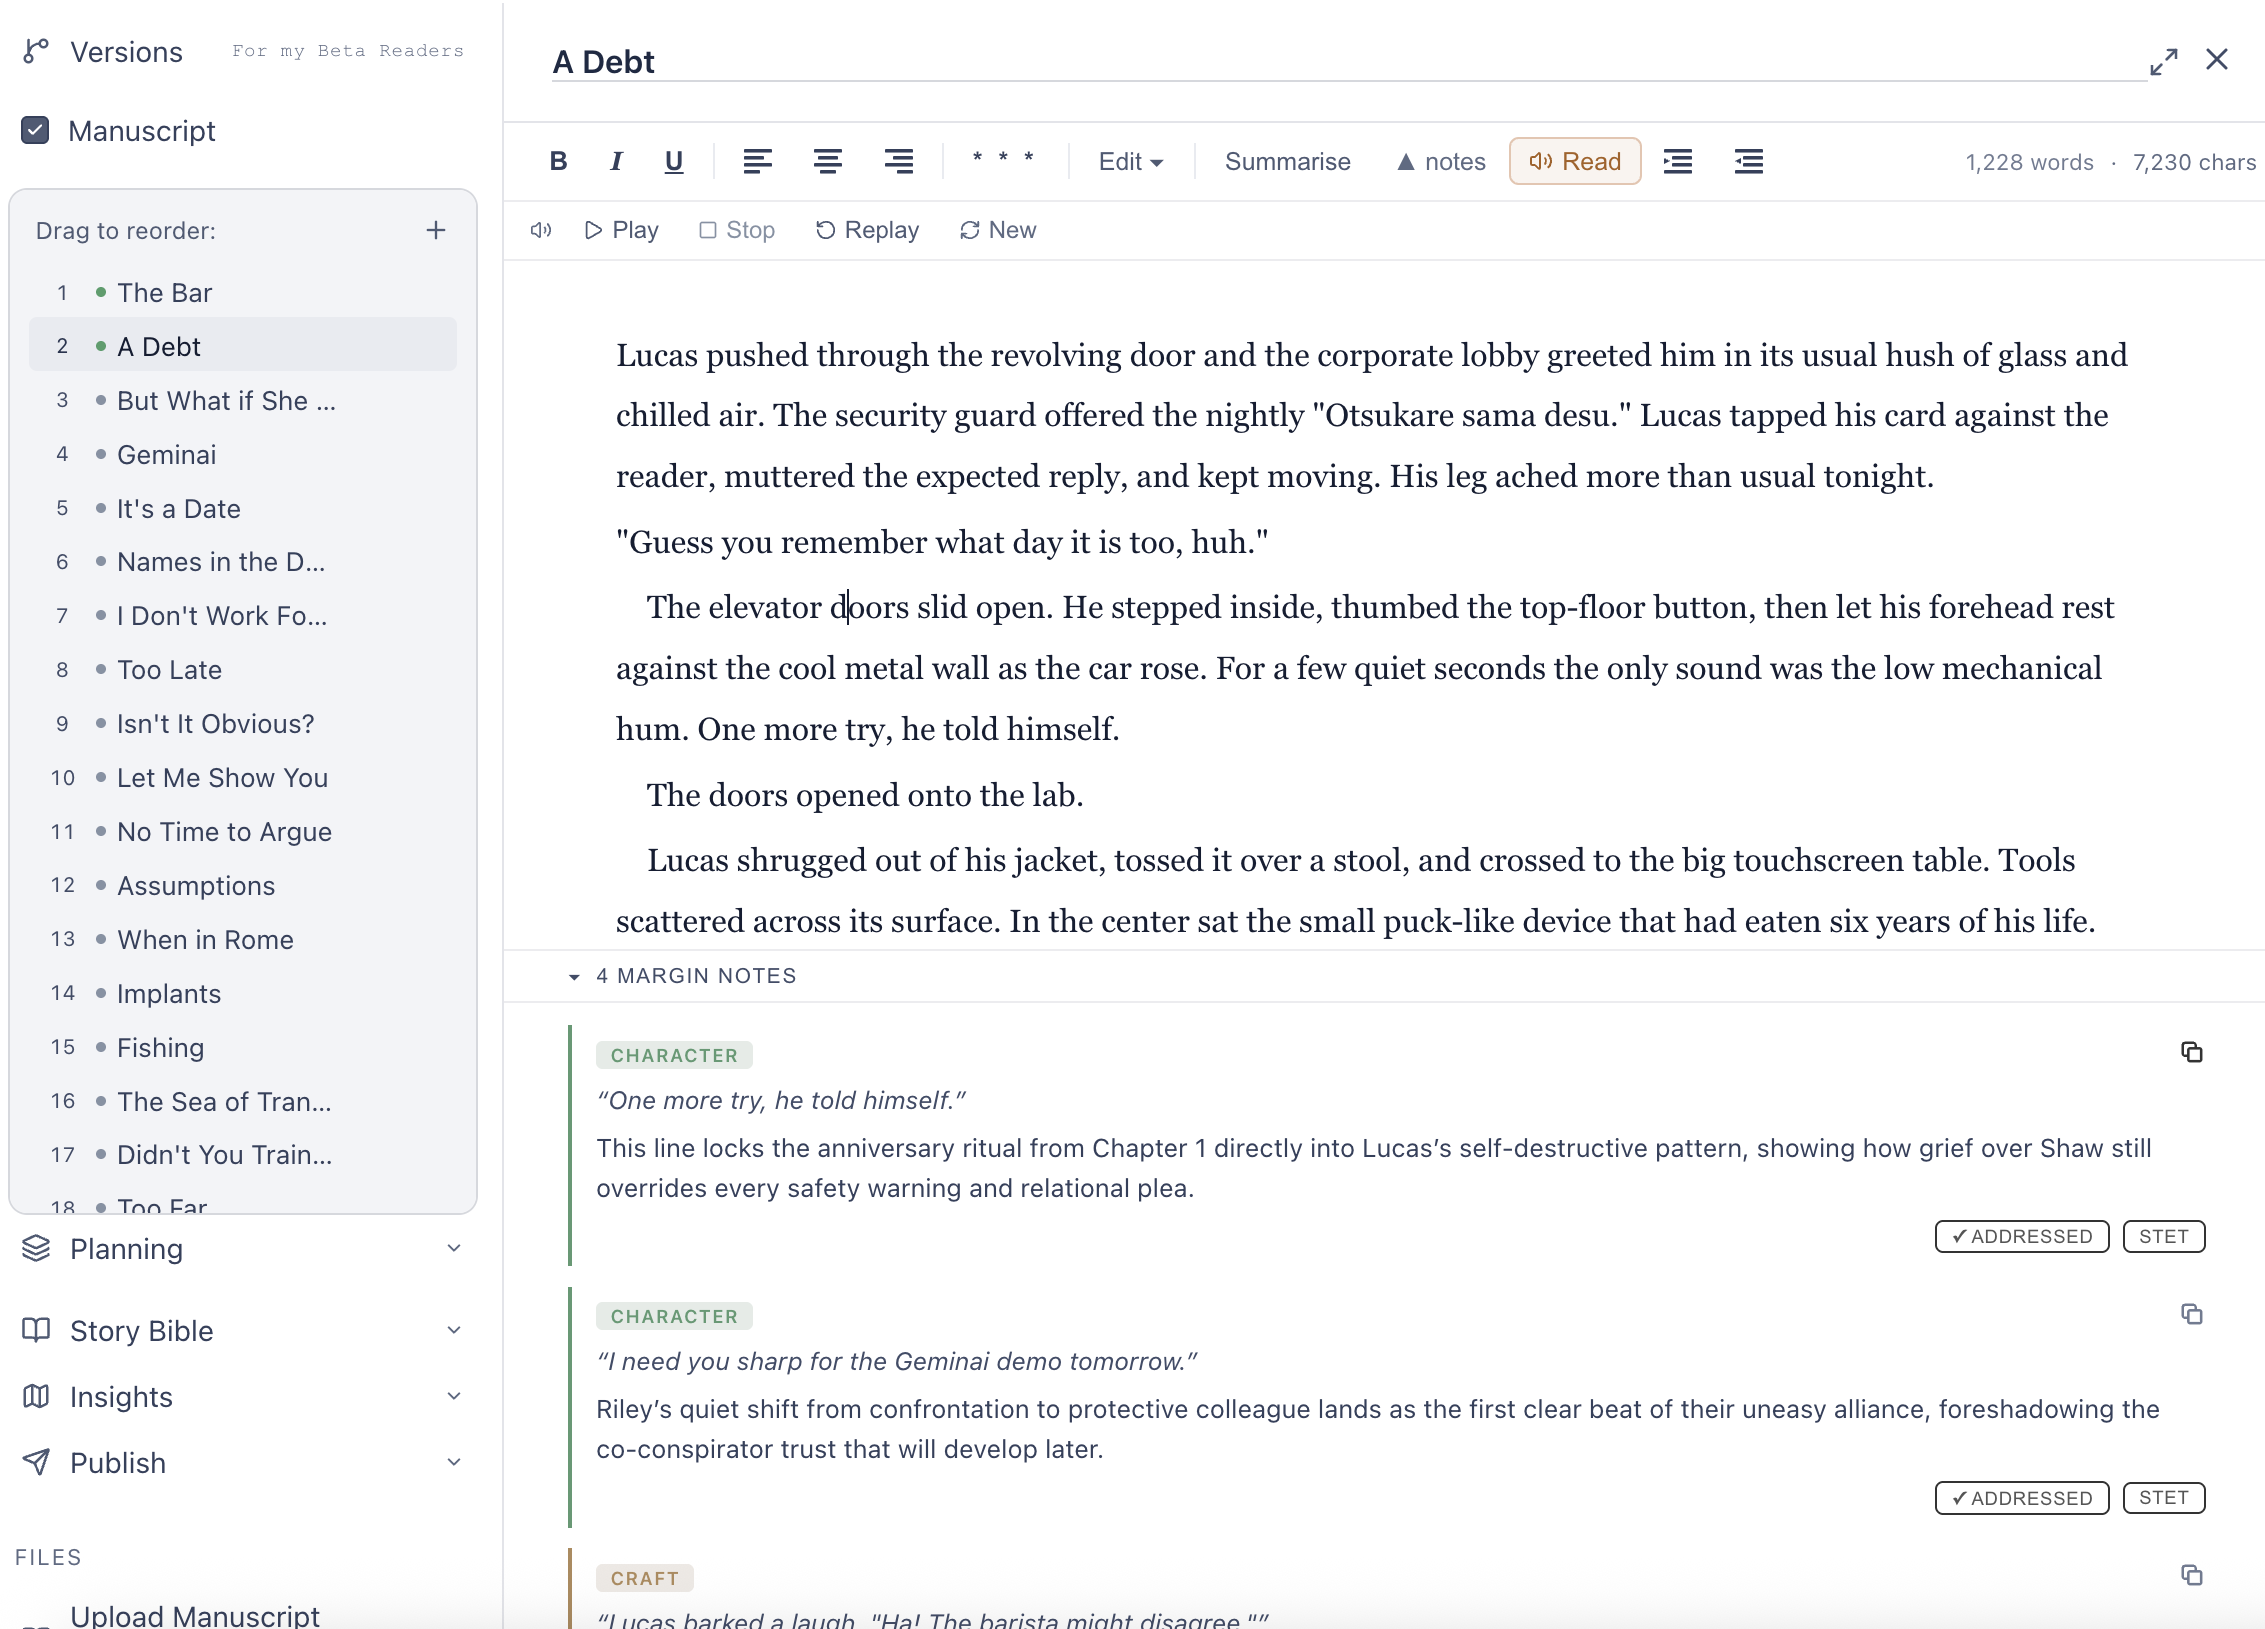The height and width of the screenshot is (1629, 2265).
Task: Open the Edit dropdown
Action: (1130, 161)
